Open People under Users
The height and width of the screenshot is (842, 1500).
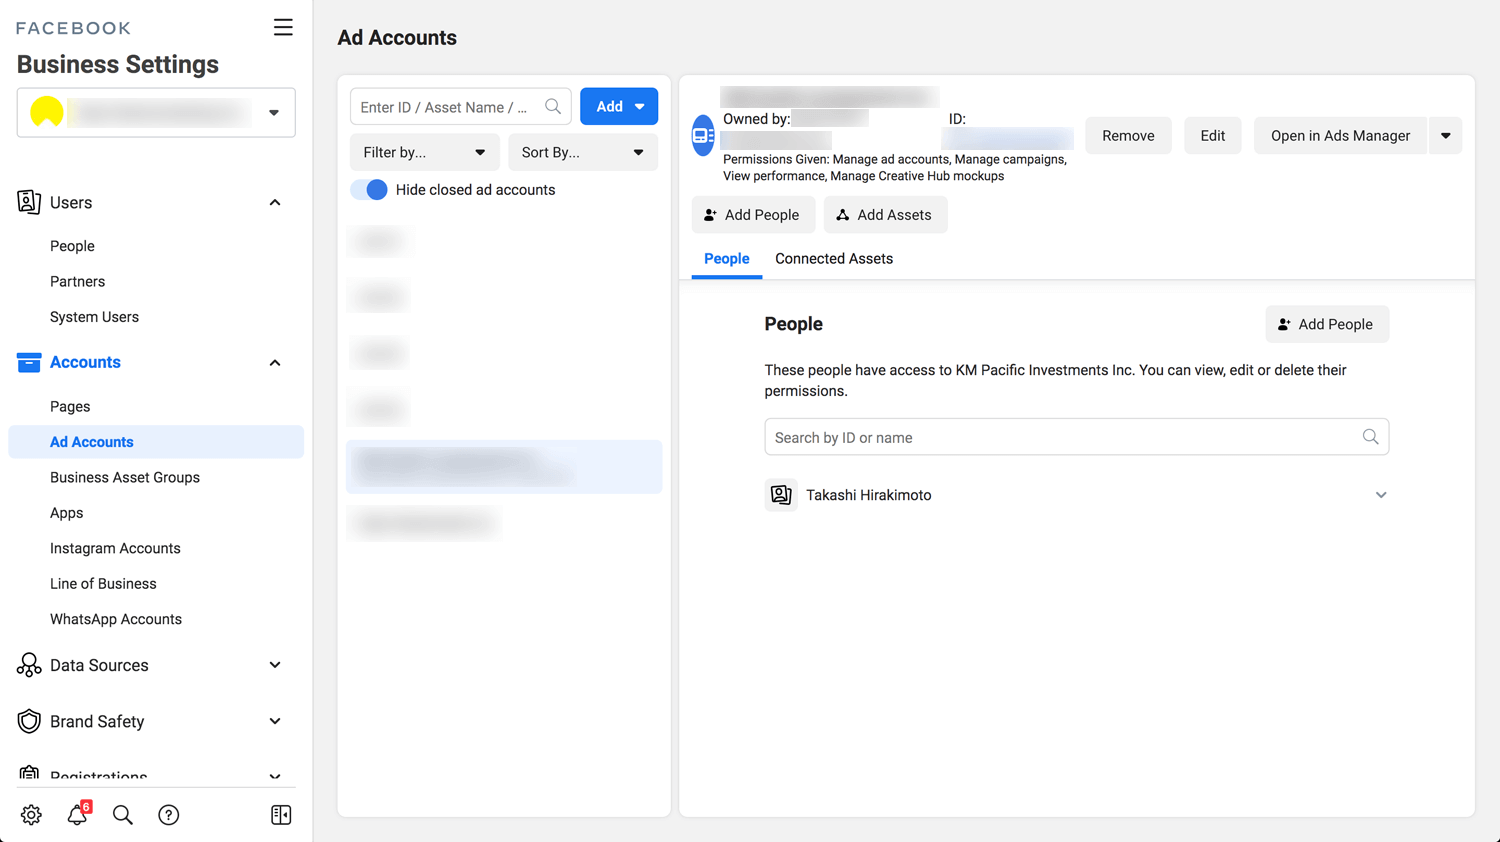[72, 246]
